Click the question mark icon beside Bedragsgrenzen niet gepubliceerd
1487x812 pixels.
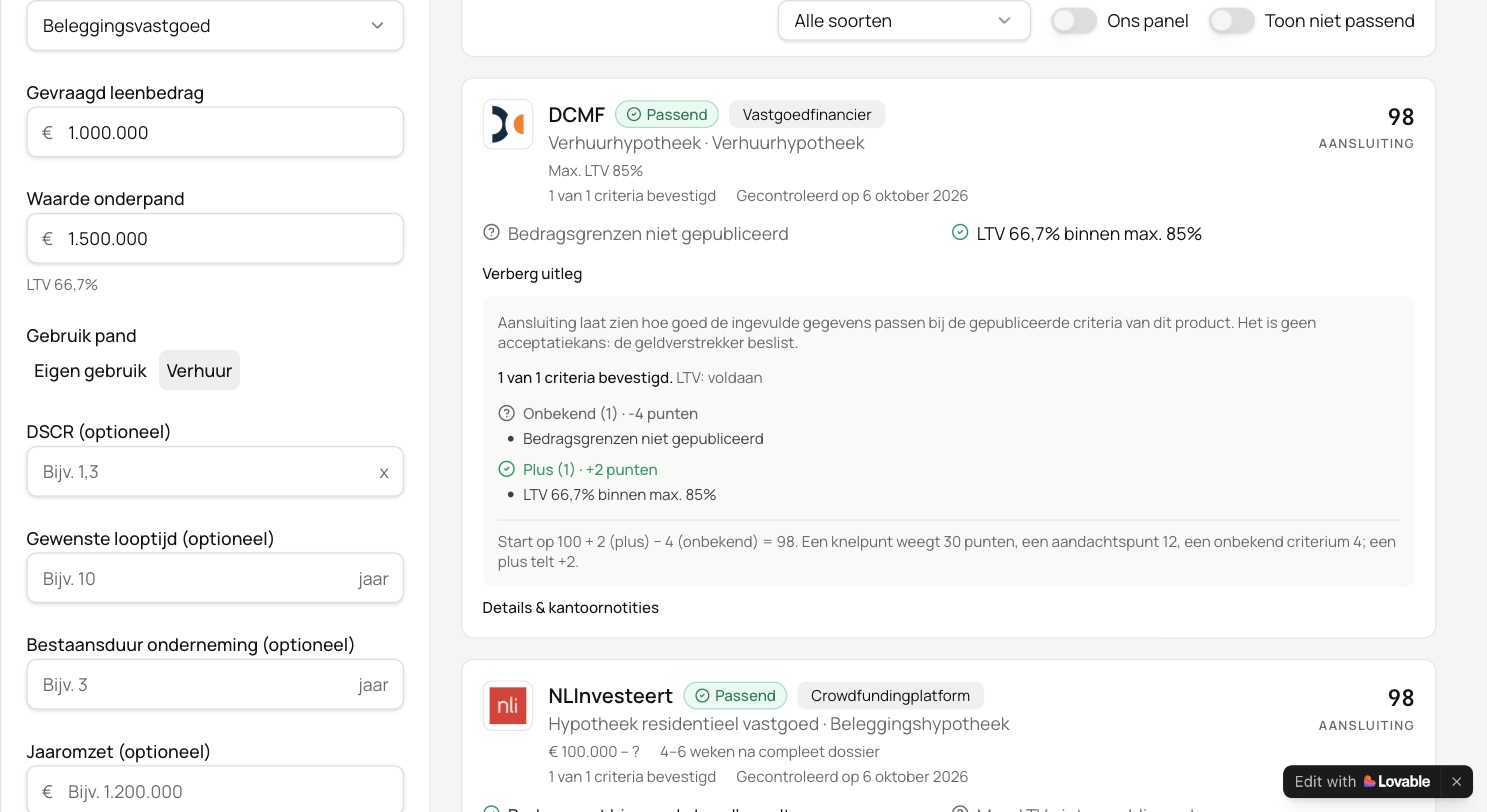tap(491, 233)
